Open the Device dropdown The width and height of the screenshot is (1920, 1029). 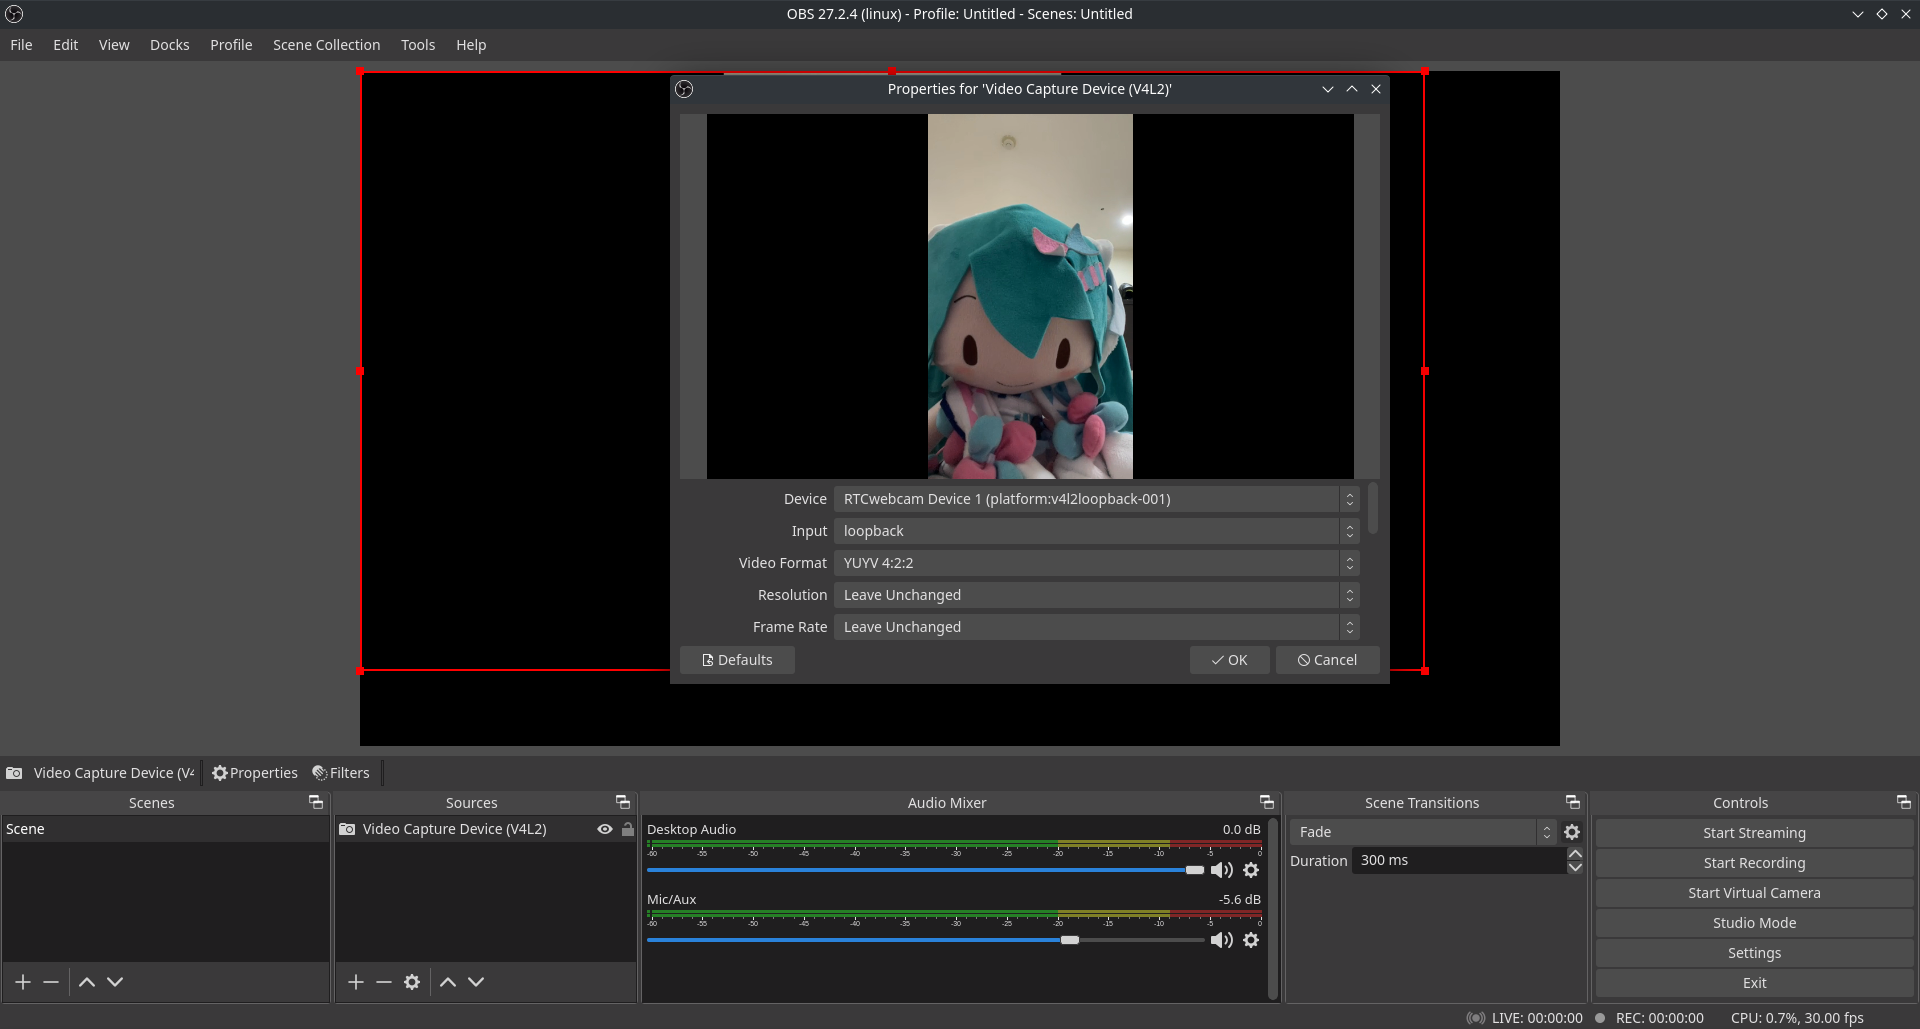(x=1097, y=499)
